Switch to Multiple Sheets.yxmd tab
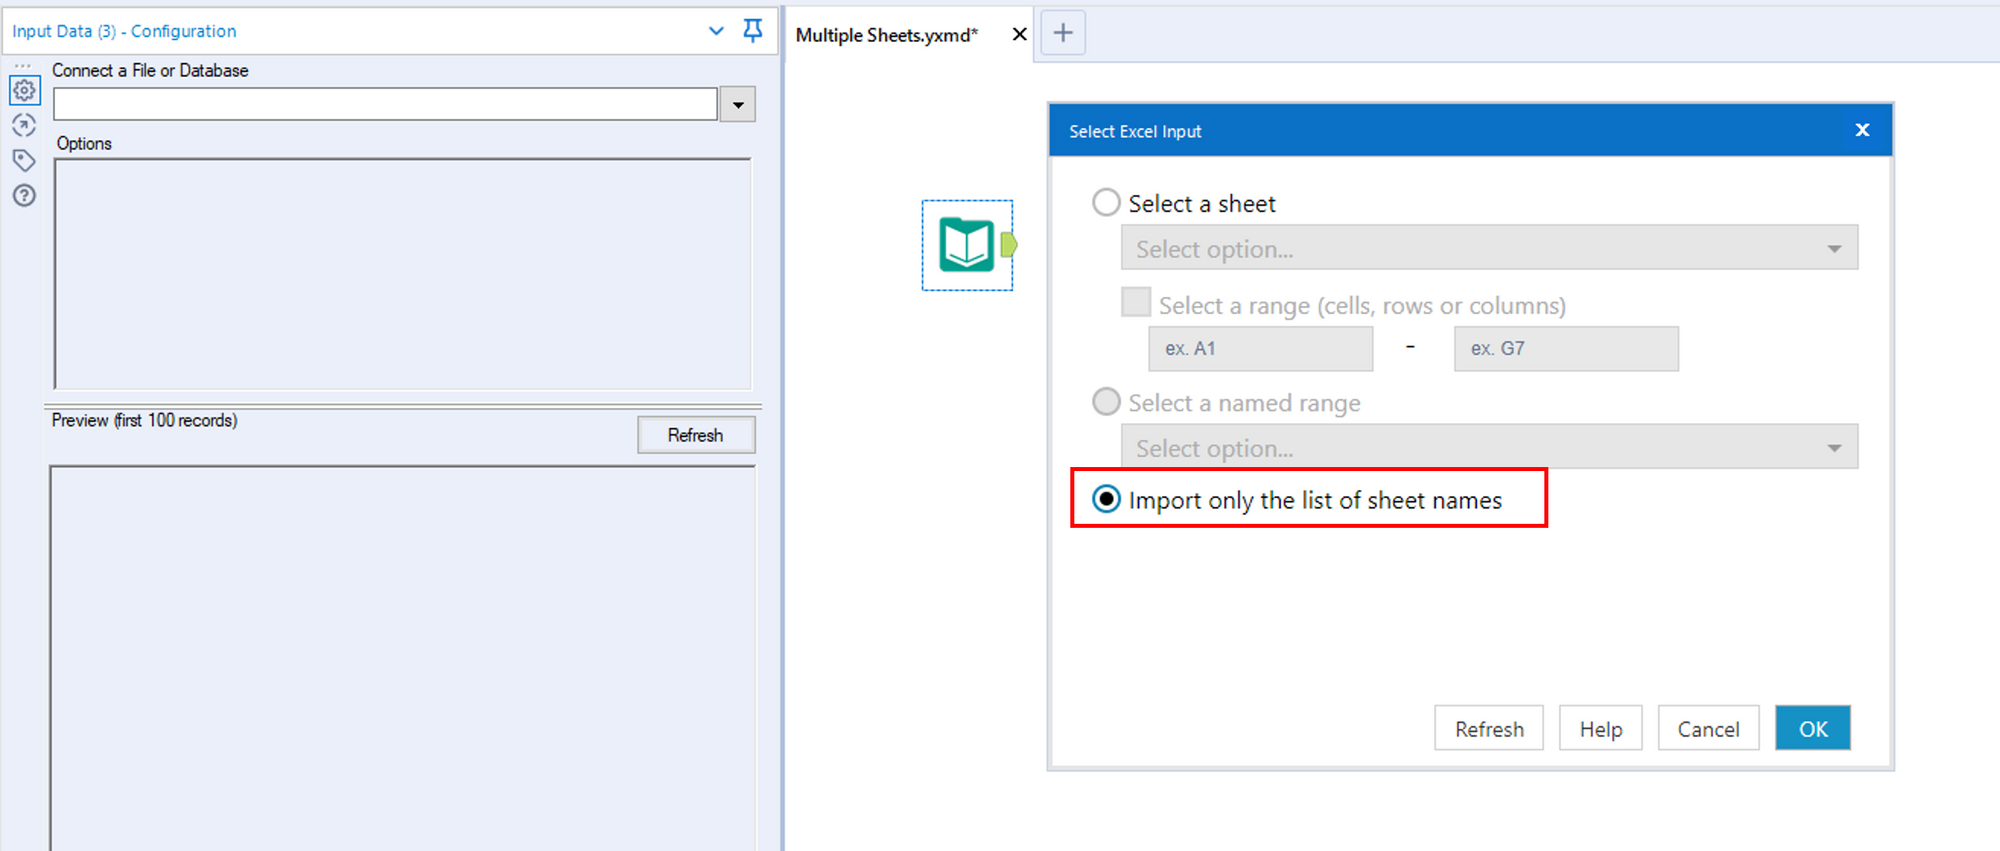Image resolution: width=2000 pixels, height=851 pixels. pos(886,35)
